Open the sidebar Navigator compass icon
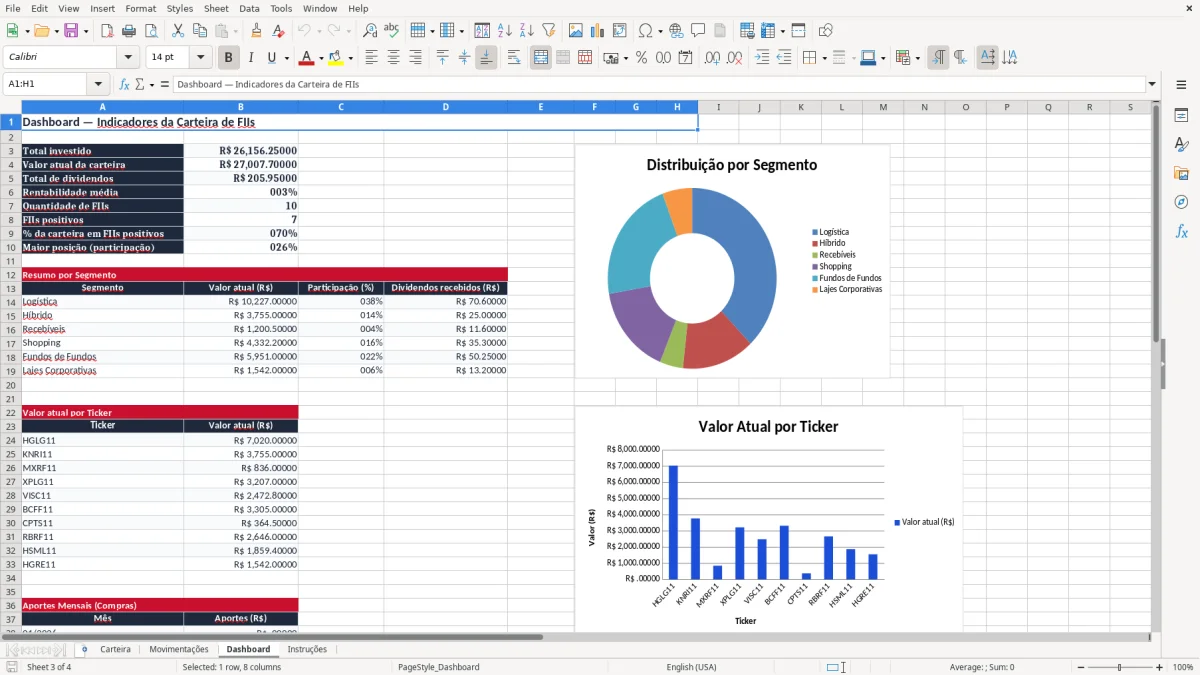This screenshot has height=675, width=1200. coord(1181,203)
